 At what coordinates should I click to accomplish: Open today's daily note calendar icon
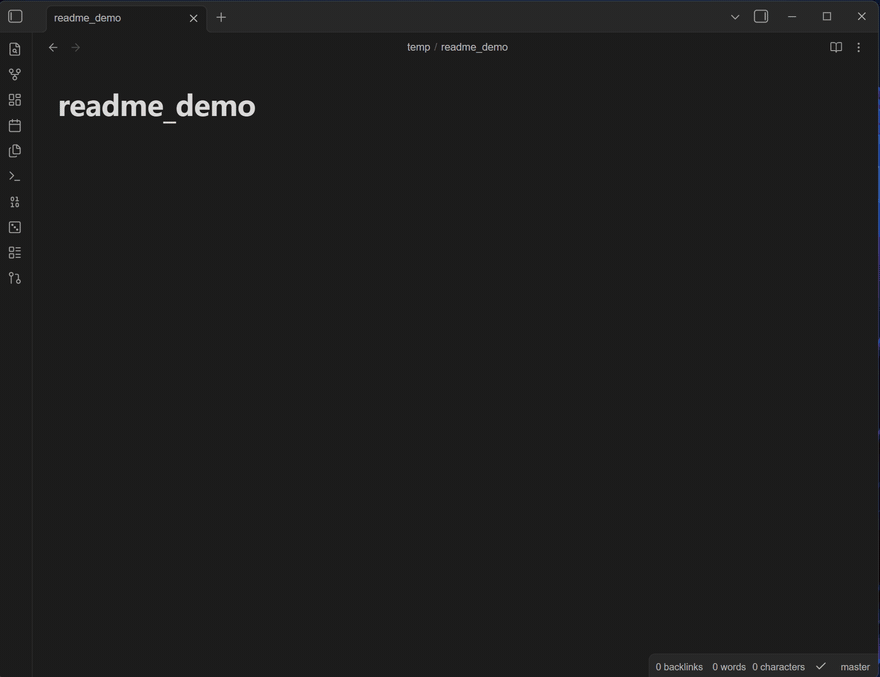15,125
